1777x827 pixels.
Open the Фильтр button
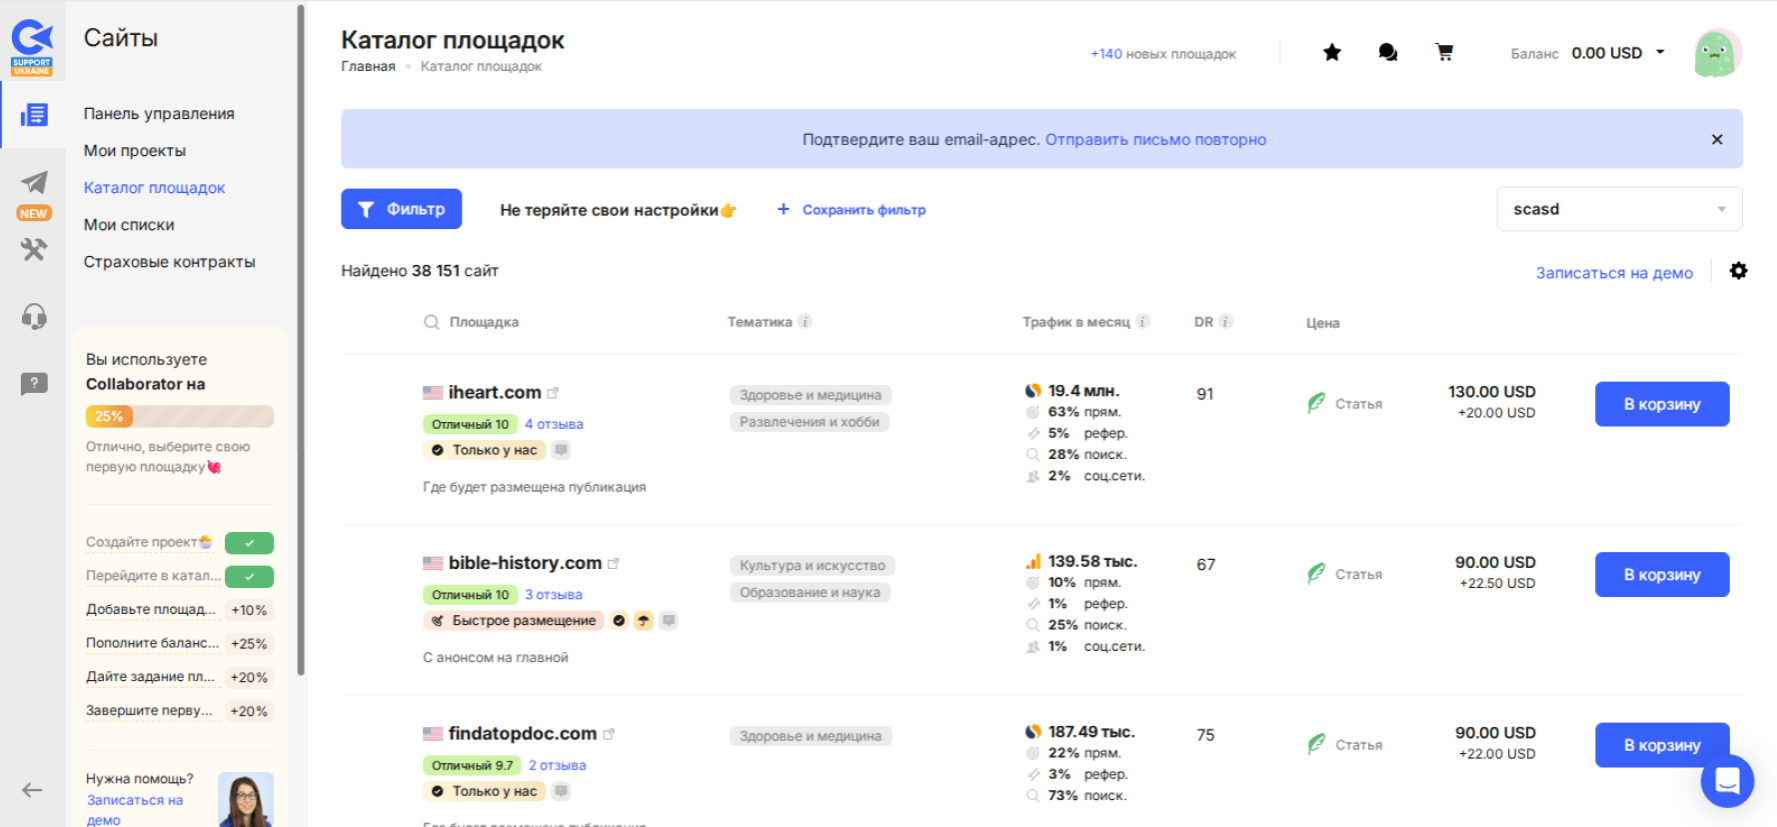(x=401, y=209)
